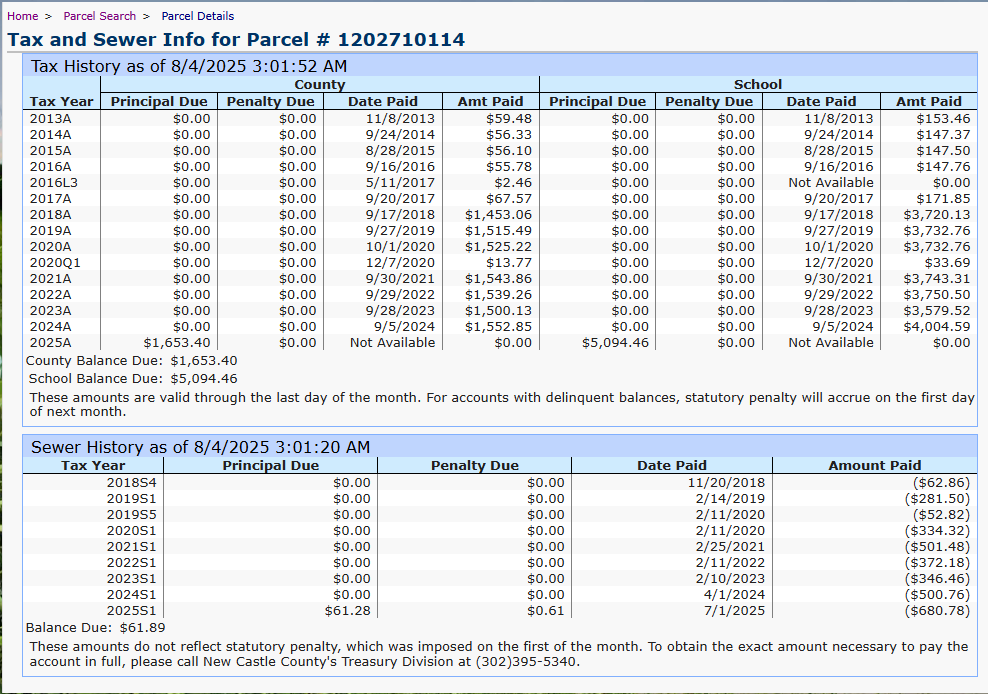Screen dimensions: 988x694
Task: Select the County Balance Due line
Action: [131, 360]
